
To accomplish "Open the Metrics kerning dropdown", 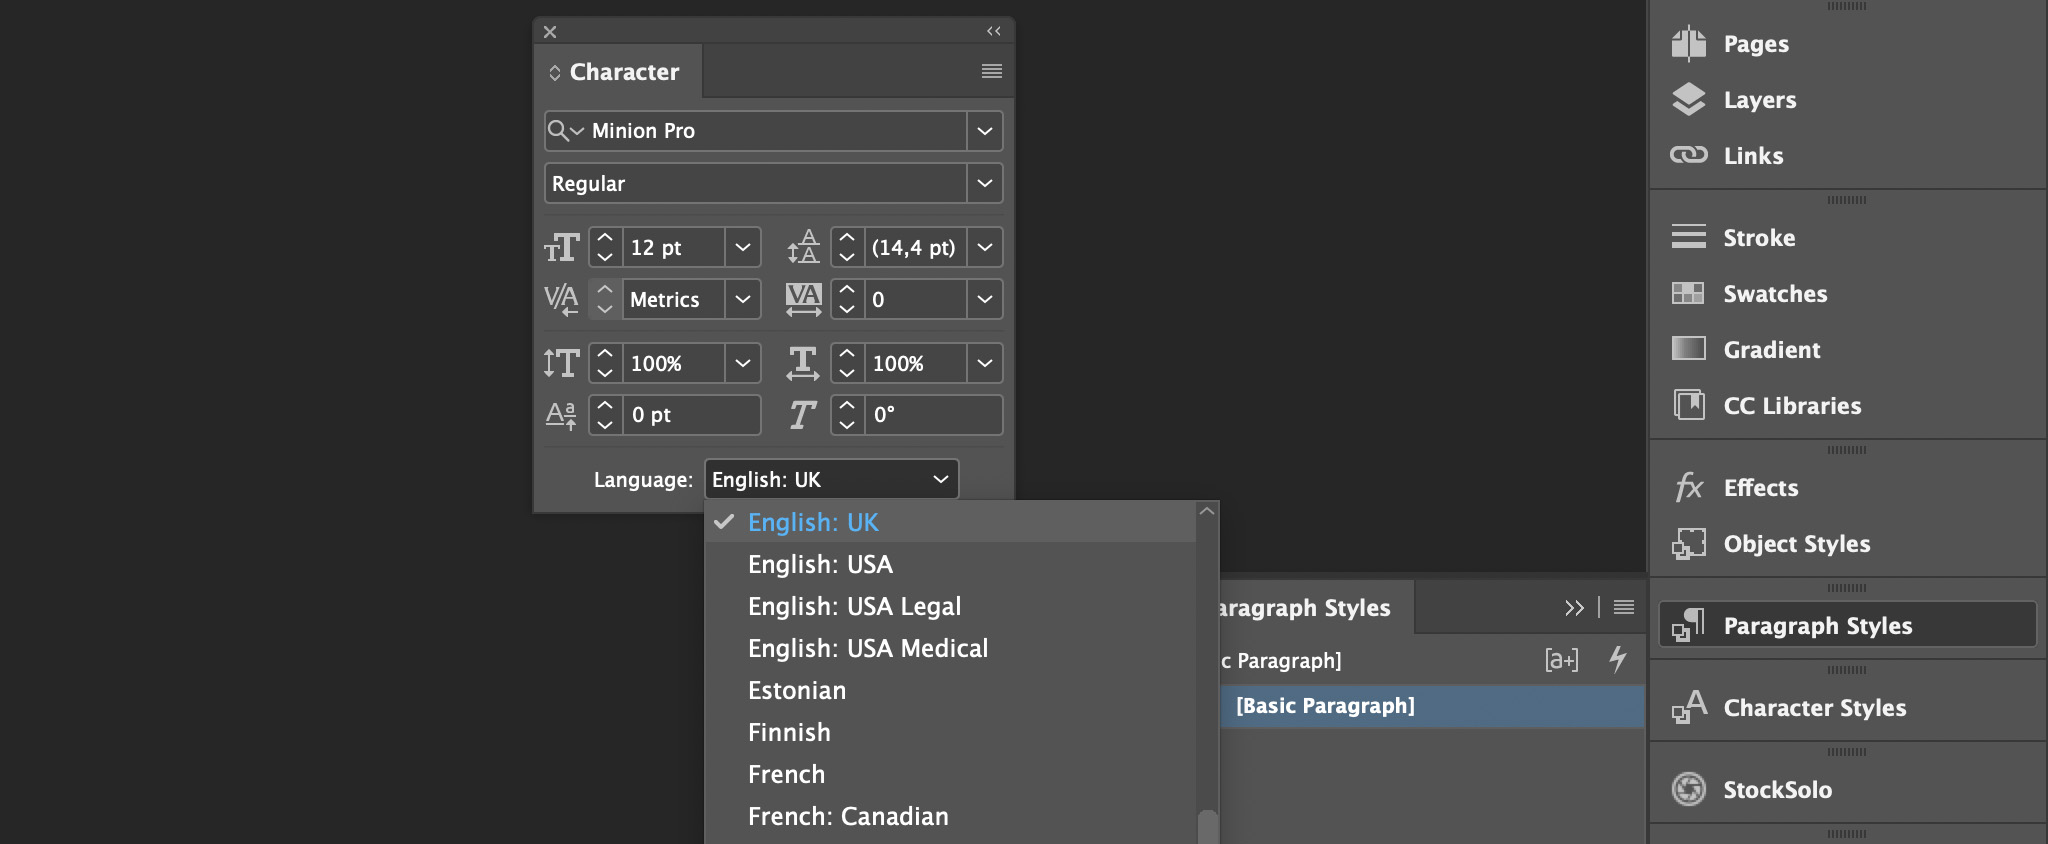I will pyautogui.click(x=742, y=300).
